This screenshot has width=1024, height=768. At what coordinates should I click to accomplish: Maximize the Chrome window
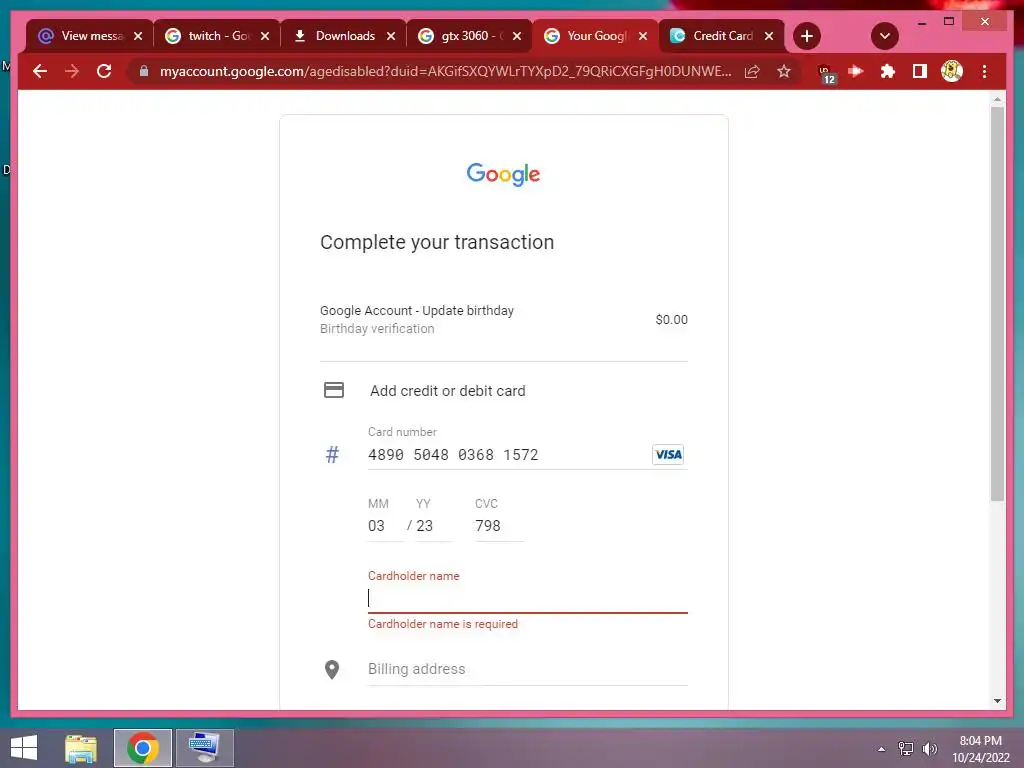(949, 22)
